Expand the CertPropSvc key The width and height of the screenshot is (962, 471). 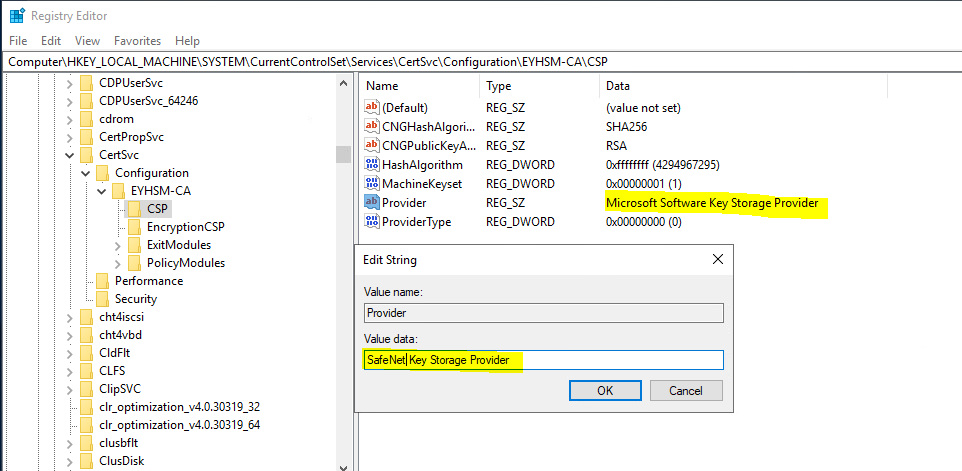69,137
